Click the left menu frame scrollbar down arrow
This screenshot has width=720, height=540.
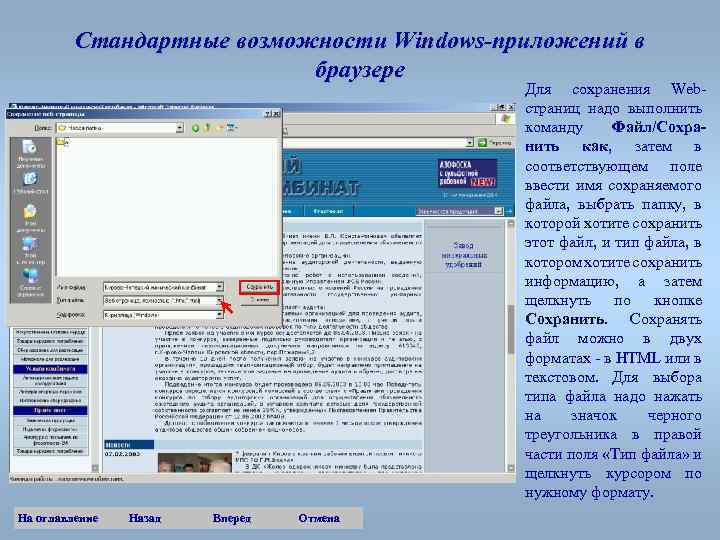(95, 468)
